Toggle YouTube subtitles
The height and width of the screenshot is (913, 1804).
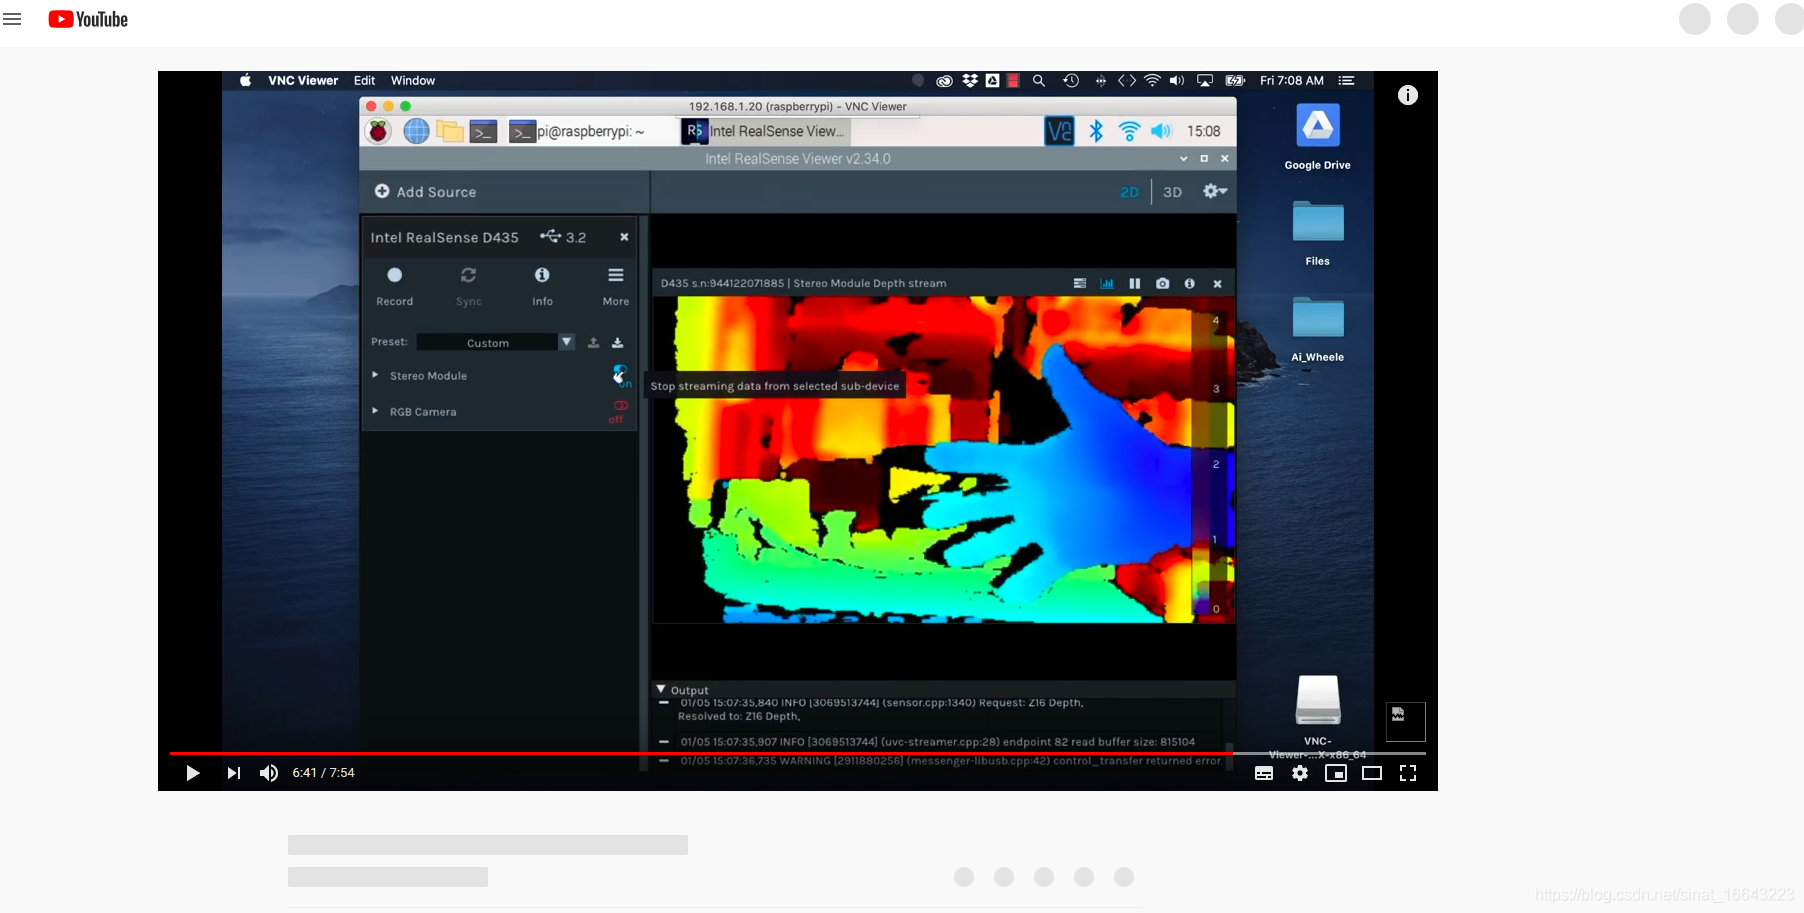(x=1264, y=773)
